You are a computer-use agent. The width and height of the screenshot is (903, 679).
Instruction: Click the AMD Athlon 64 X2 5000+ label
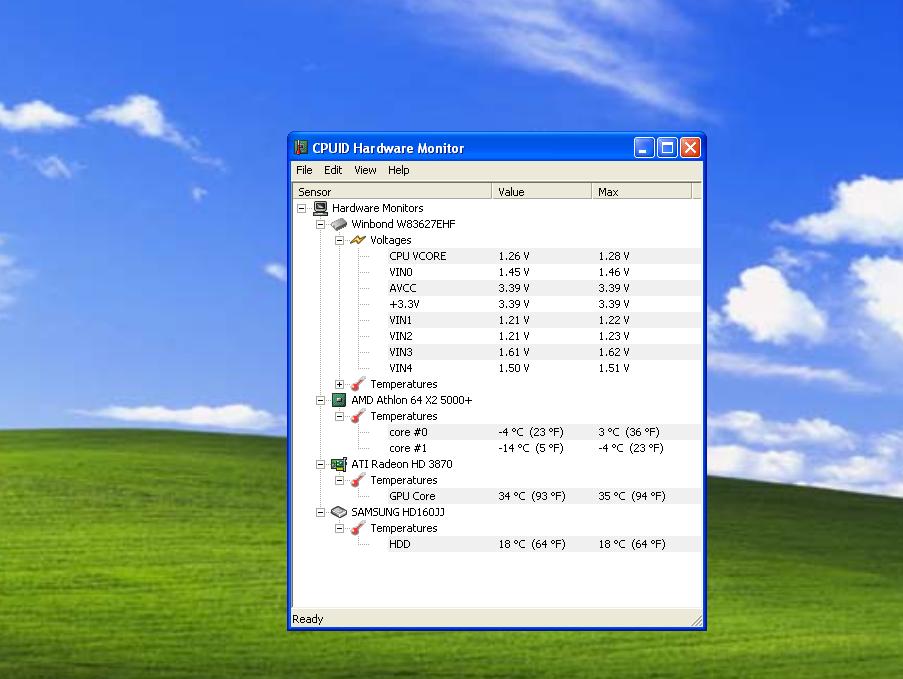point(411,400)
